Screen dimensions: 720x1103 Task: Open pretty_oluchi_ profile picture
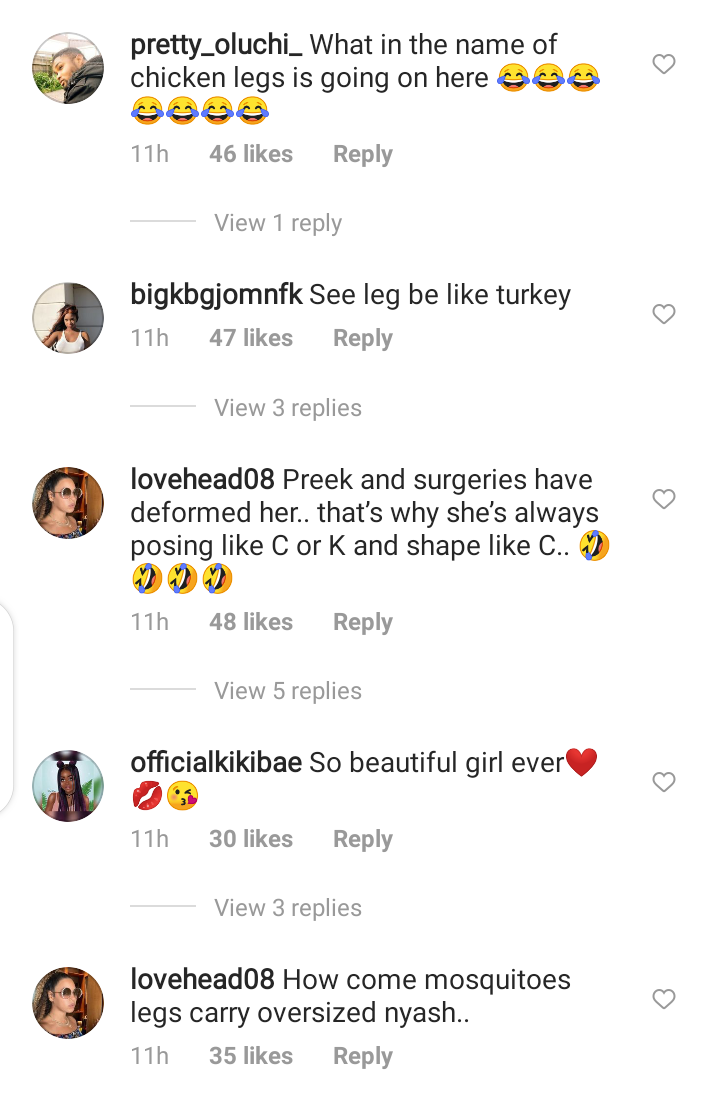68,68
